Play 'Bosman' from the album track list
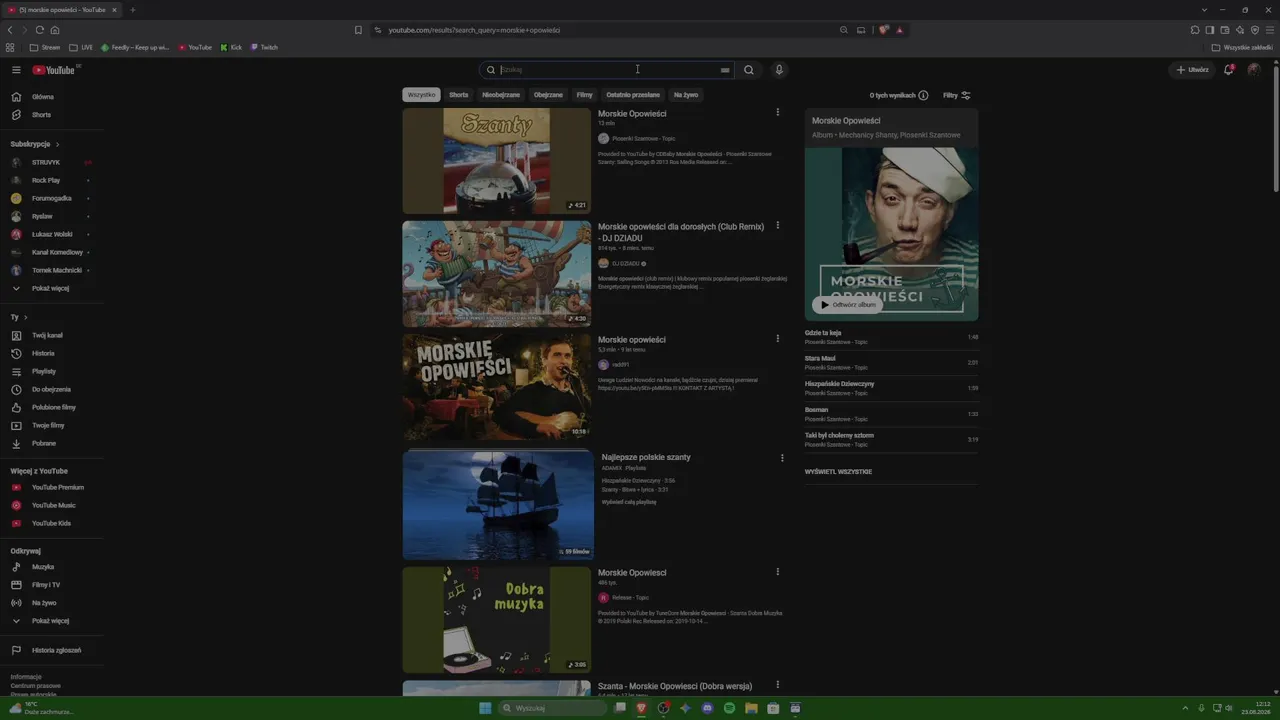The height and width of the screenshot is (720, 1280). coord(891,414)
